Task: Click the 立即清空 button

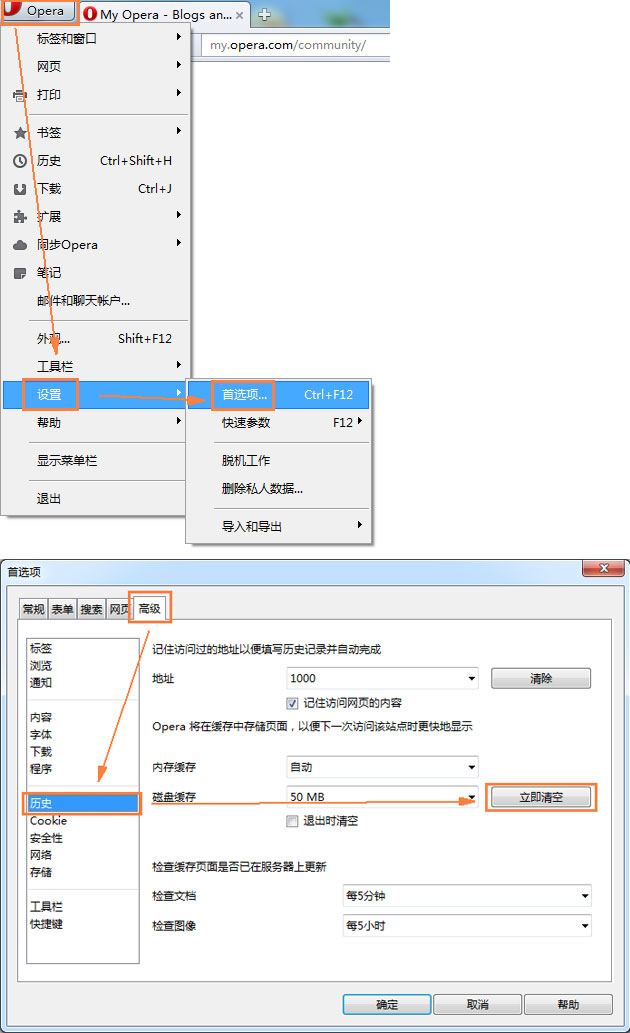Action: 541,797
